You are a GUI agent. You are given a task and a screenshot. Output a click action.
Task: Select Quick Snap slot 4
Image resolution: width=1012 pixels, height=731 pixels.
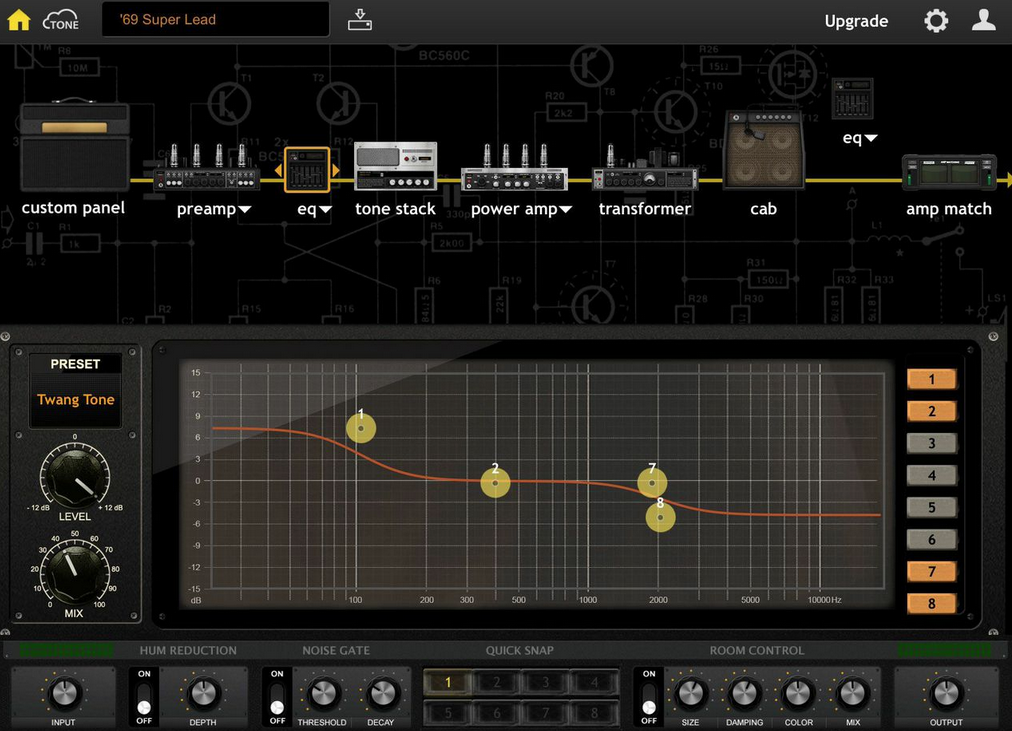[x=594, y=682]
